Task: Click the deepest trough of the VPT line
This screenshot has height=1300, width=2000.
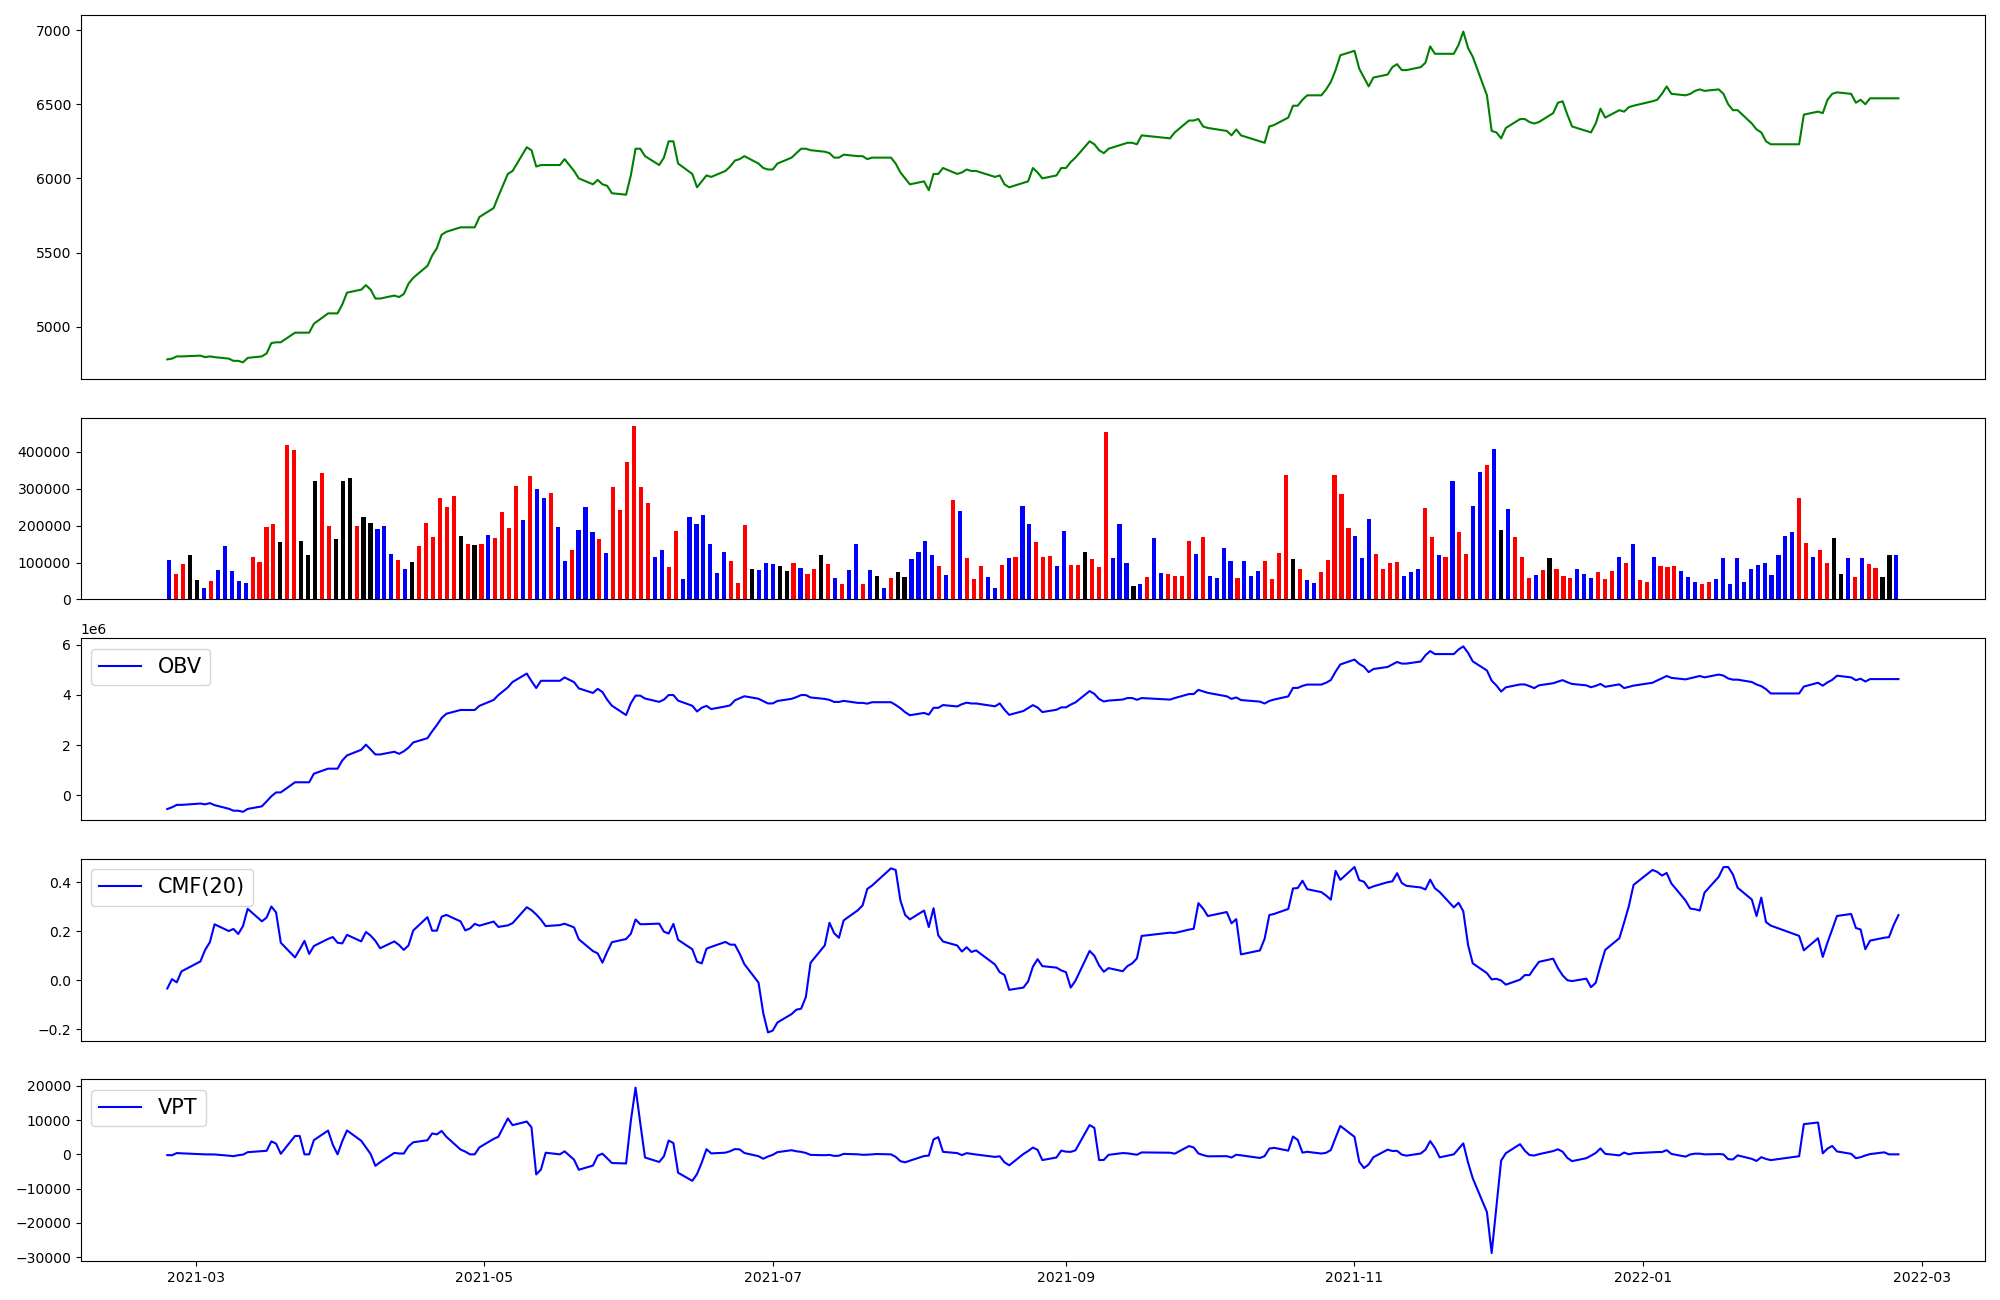Action: [x=1491, y=1252]
